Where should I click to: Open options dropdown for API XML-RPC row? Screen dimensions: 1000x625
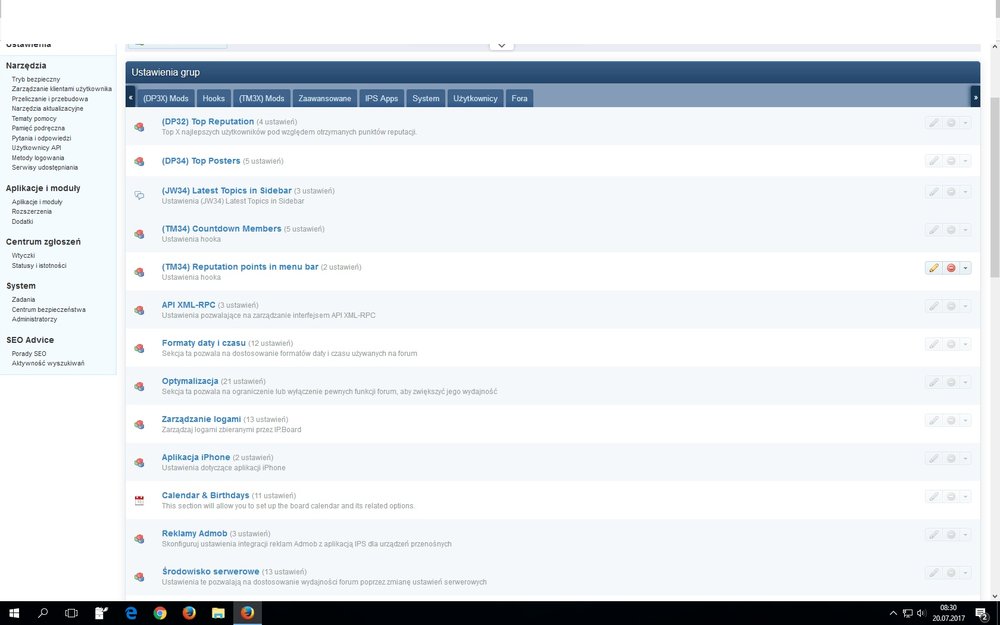[965, 306]
